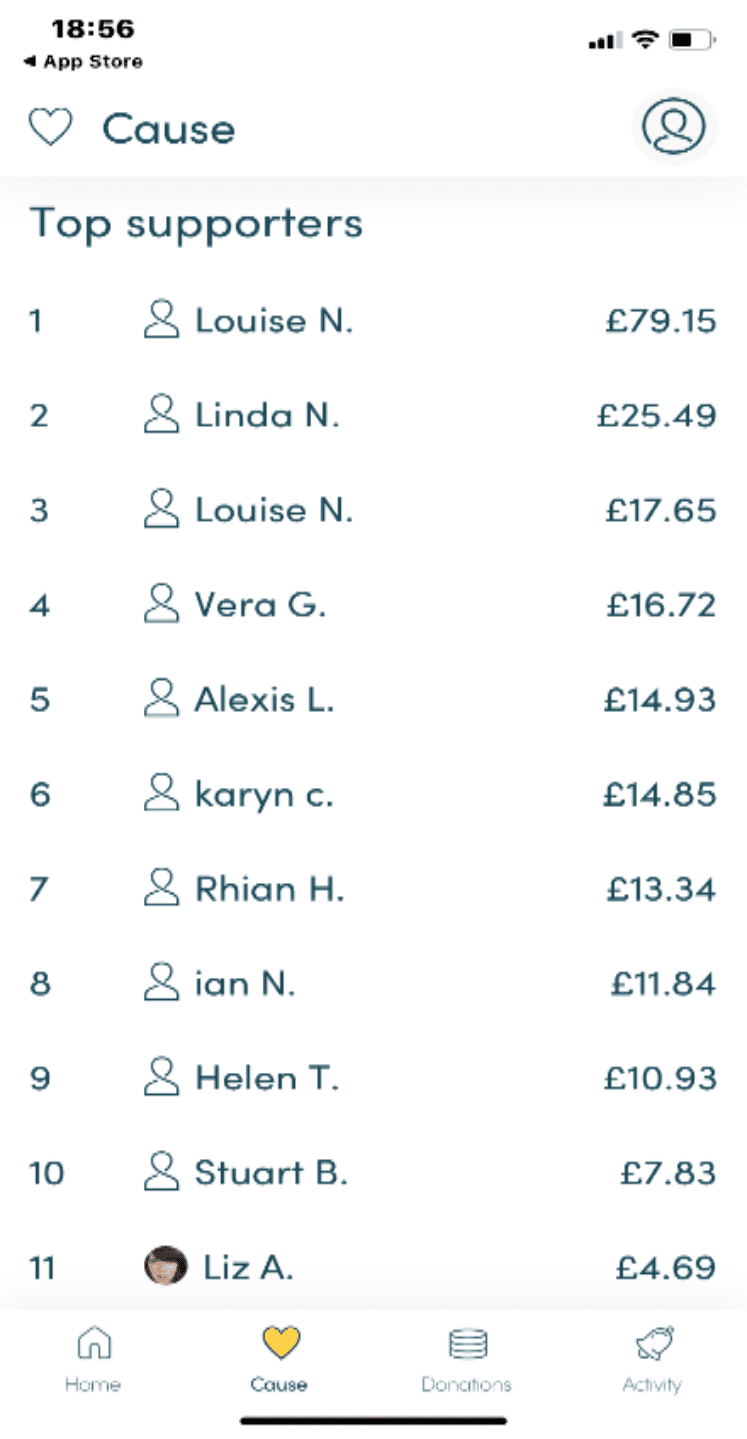Select the Cause tab with yellow heart
Viewport: 747px width, 1439px height.
pyautogui.click(x=279, y=1357)
